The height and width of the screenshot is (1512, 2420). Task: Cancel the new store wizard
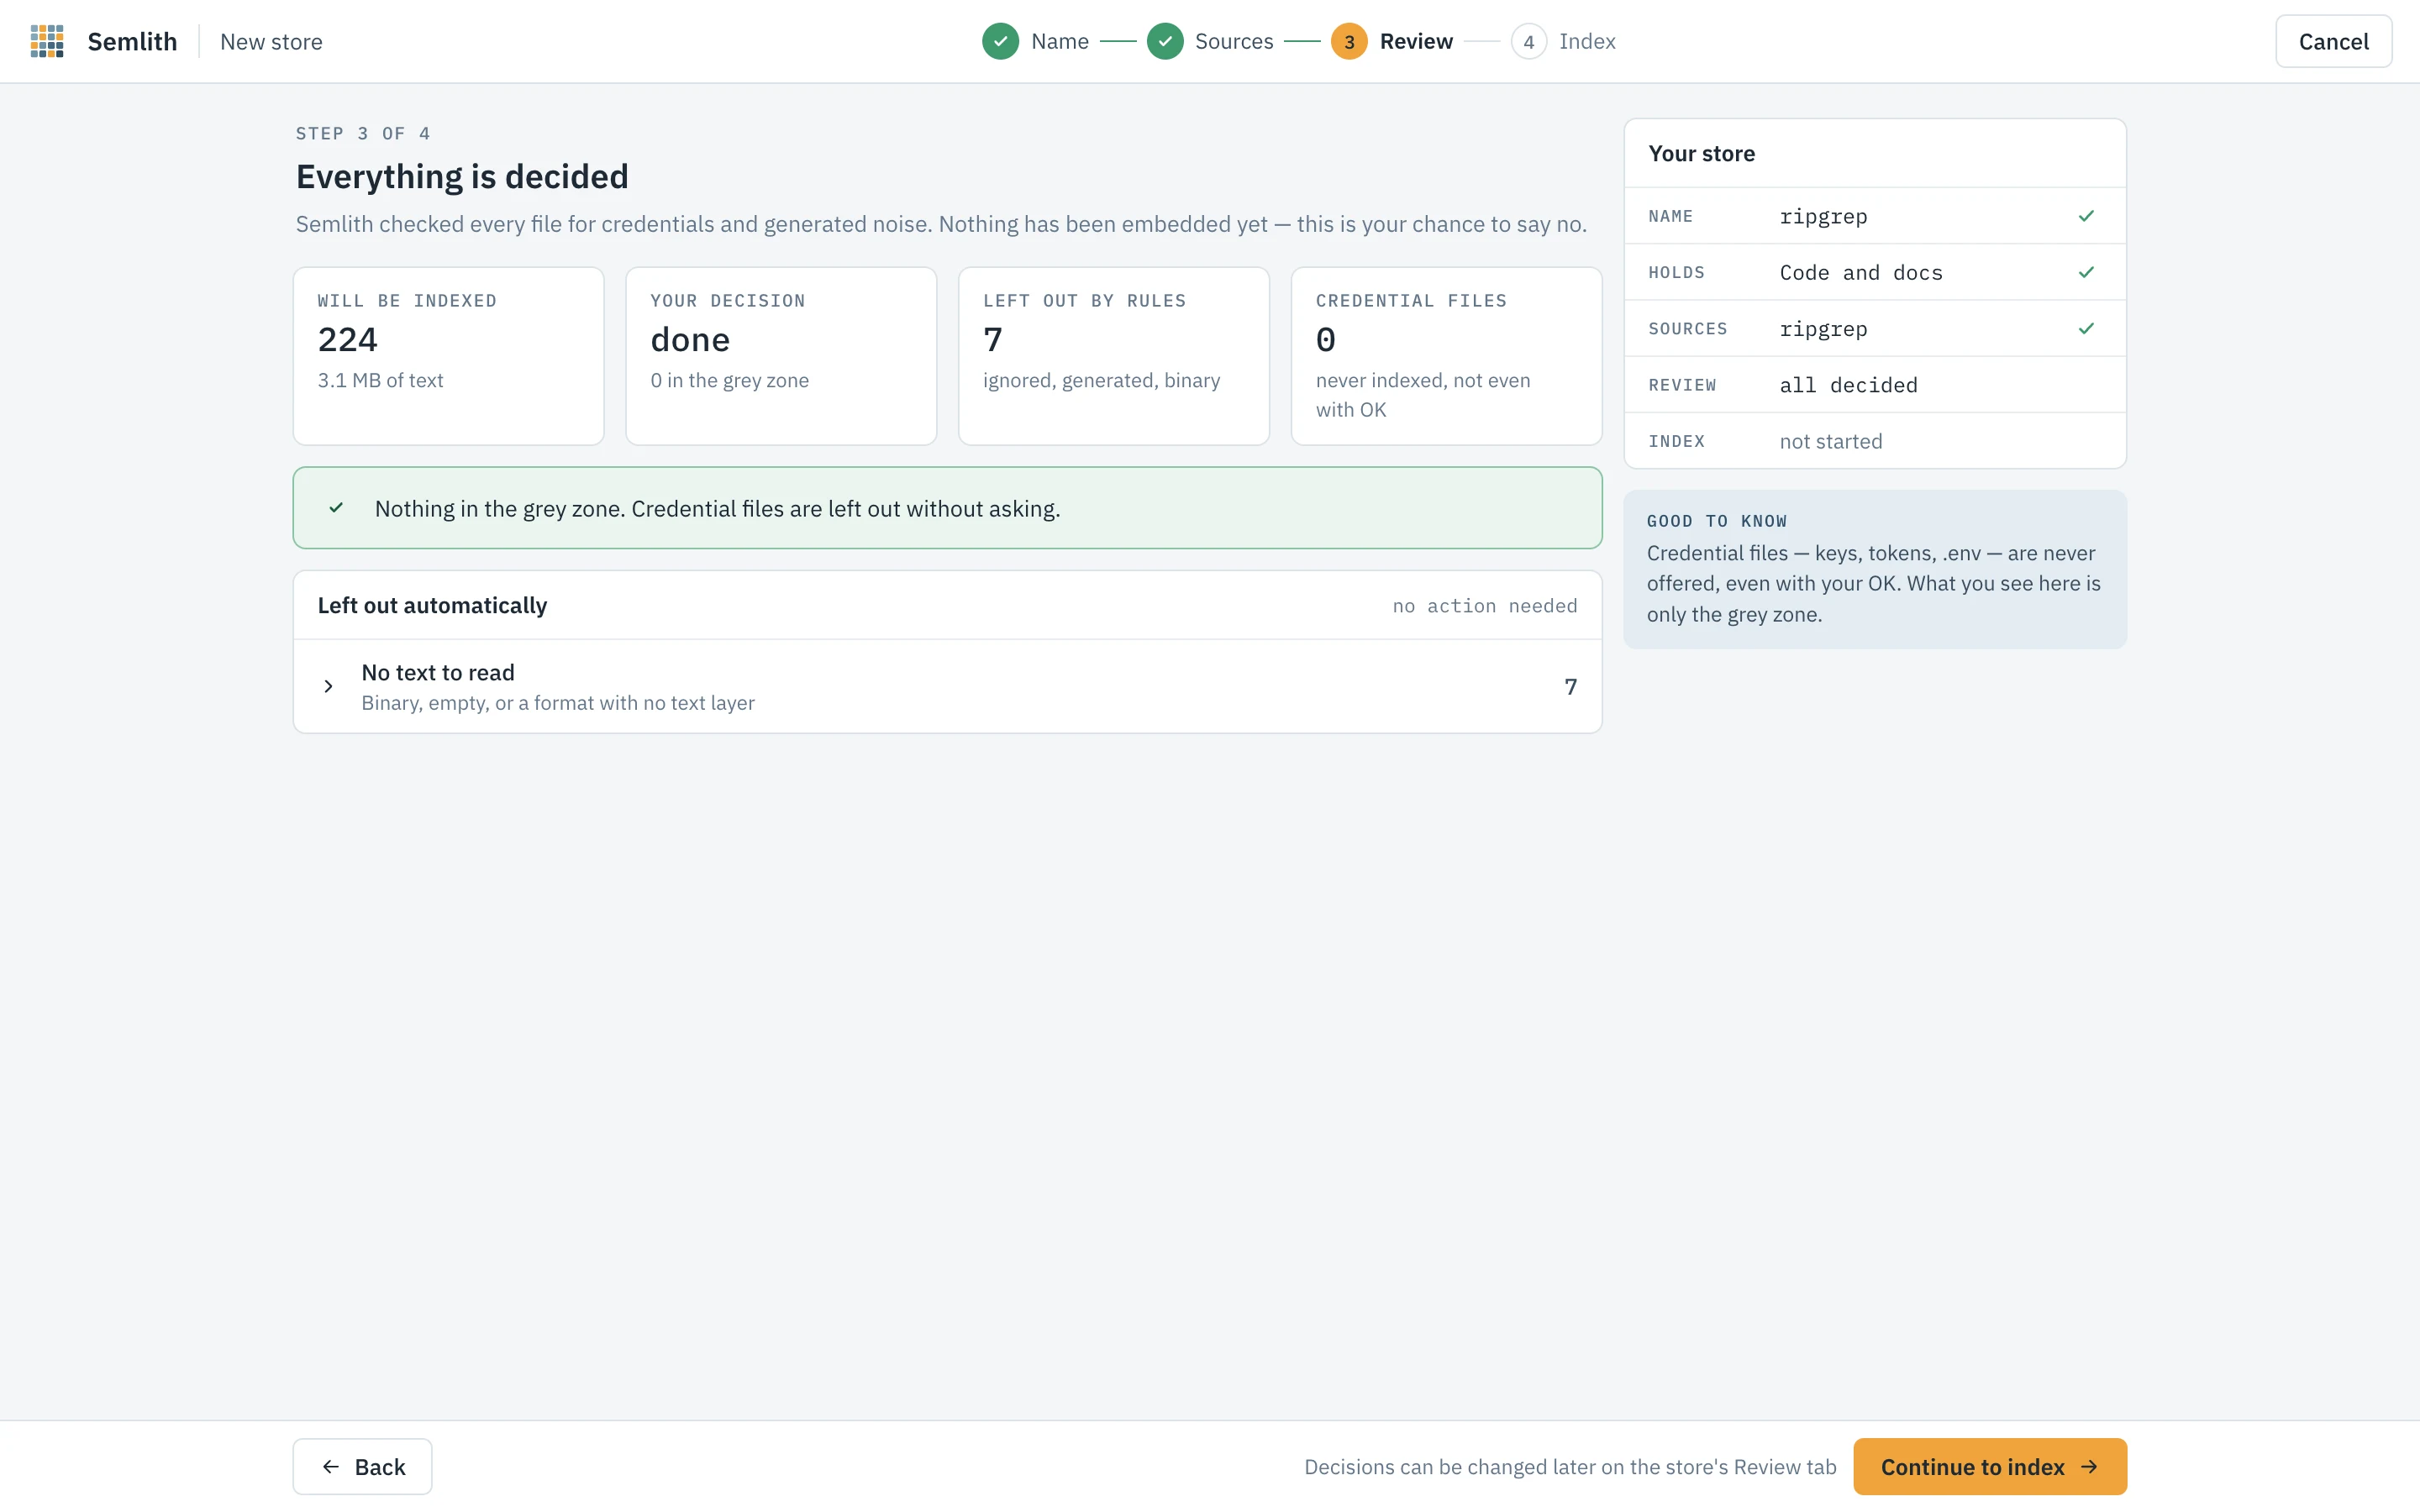pyautogui.click(x=2333, y=41)
